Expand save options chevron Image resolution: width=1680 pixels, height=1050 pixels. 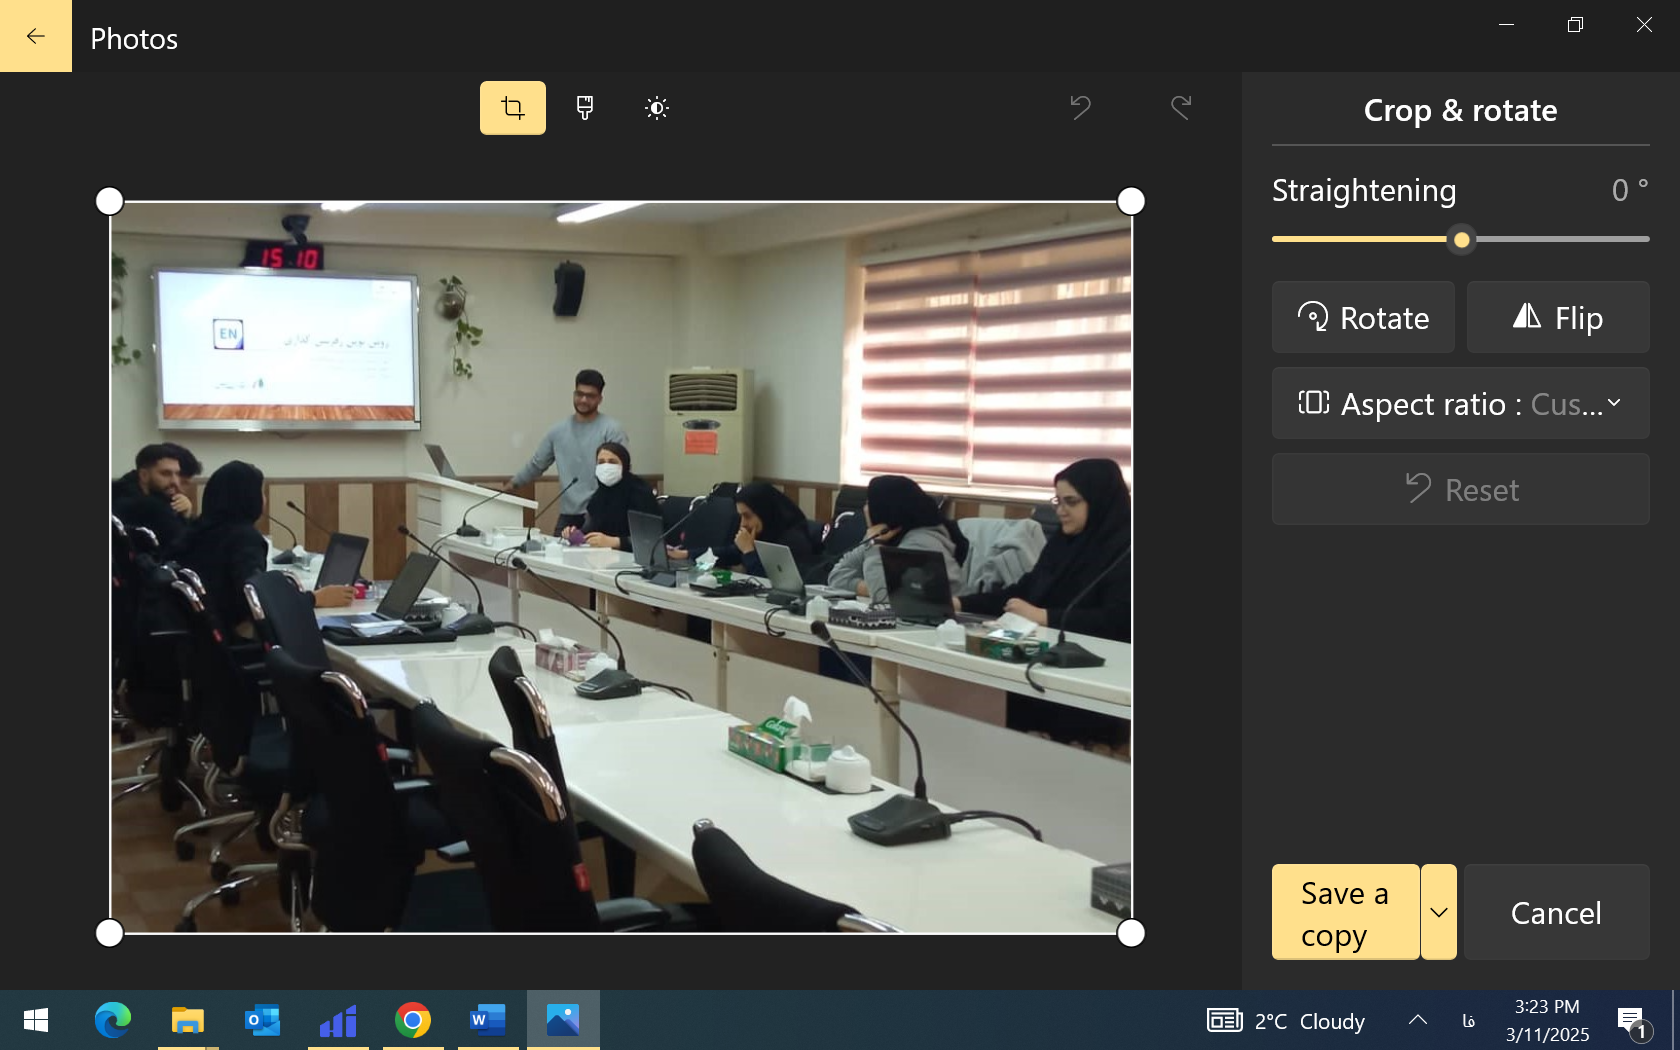(1439, 913)
